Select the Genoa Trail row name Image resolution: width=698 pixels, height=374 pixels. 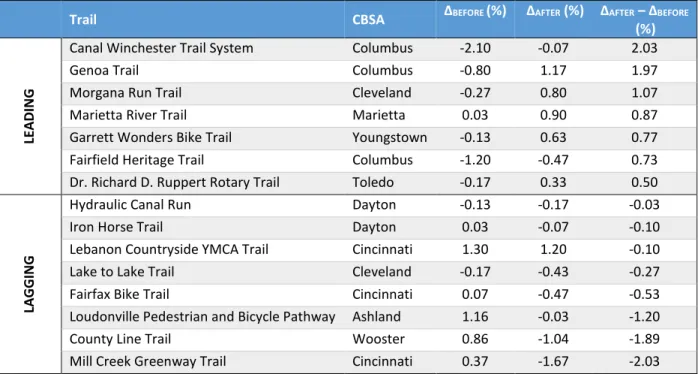(104, 70)
